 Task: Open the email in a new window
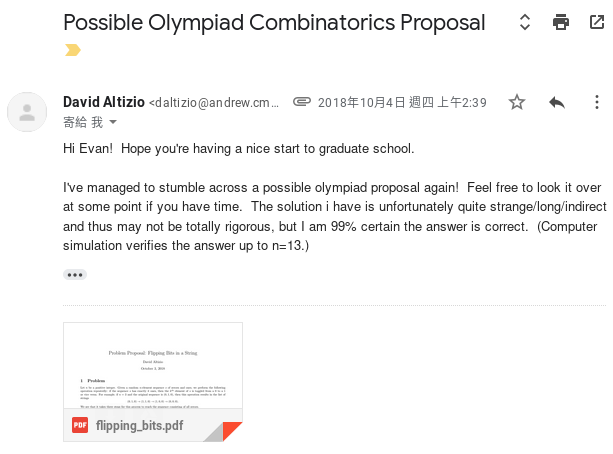tap(594, 22)
